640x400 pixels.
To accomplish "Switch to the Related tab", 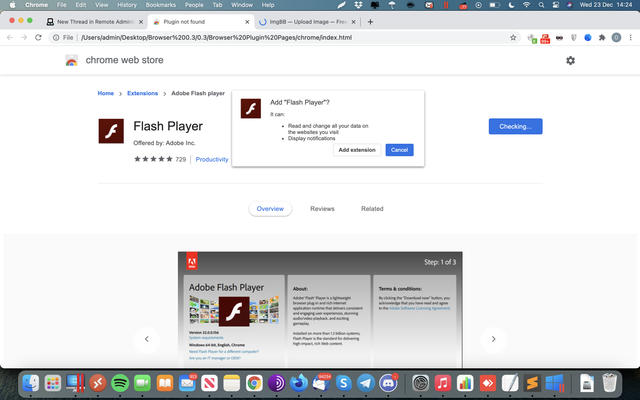I will (372, 209).
